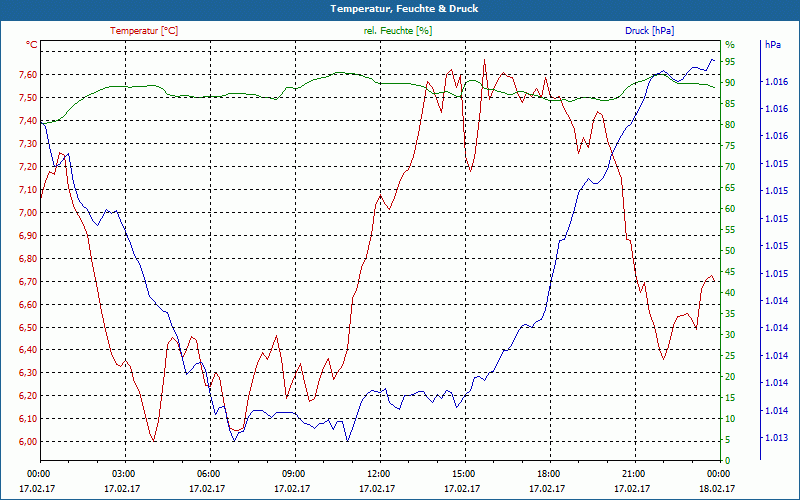Select the red 'Temperatur [°C]' legend label
Screen dimensions: 800x500
click(144, 31)
